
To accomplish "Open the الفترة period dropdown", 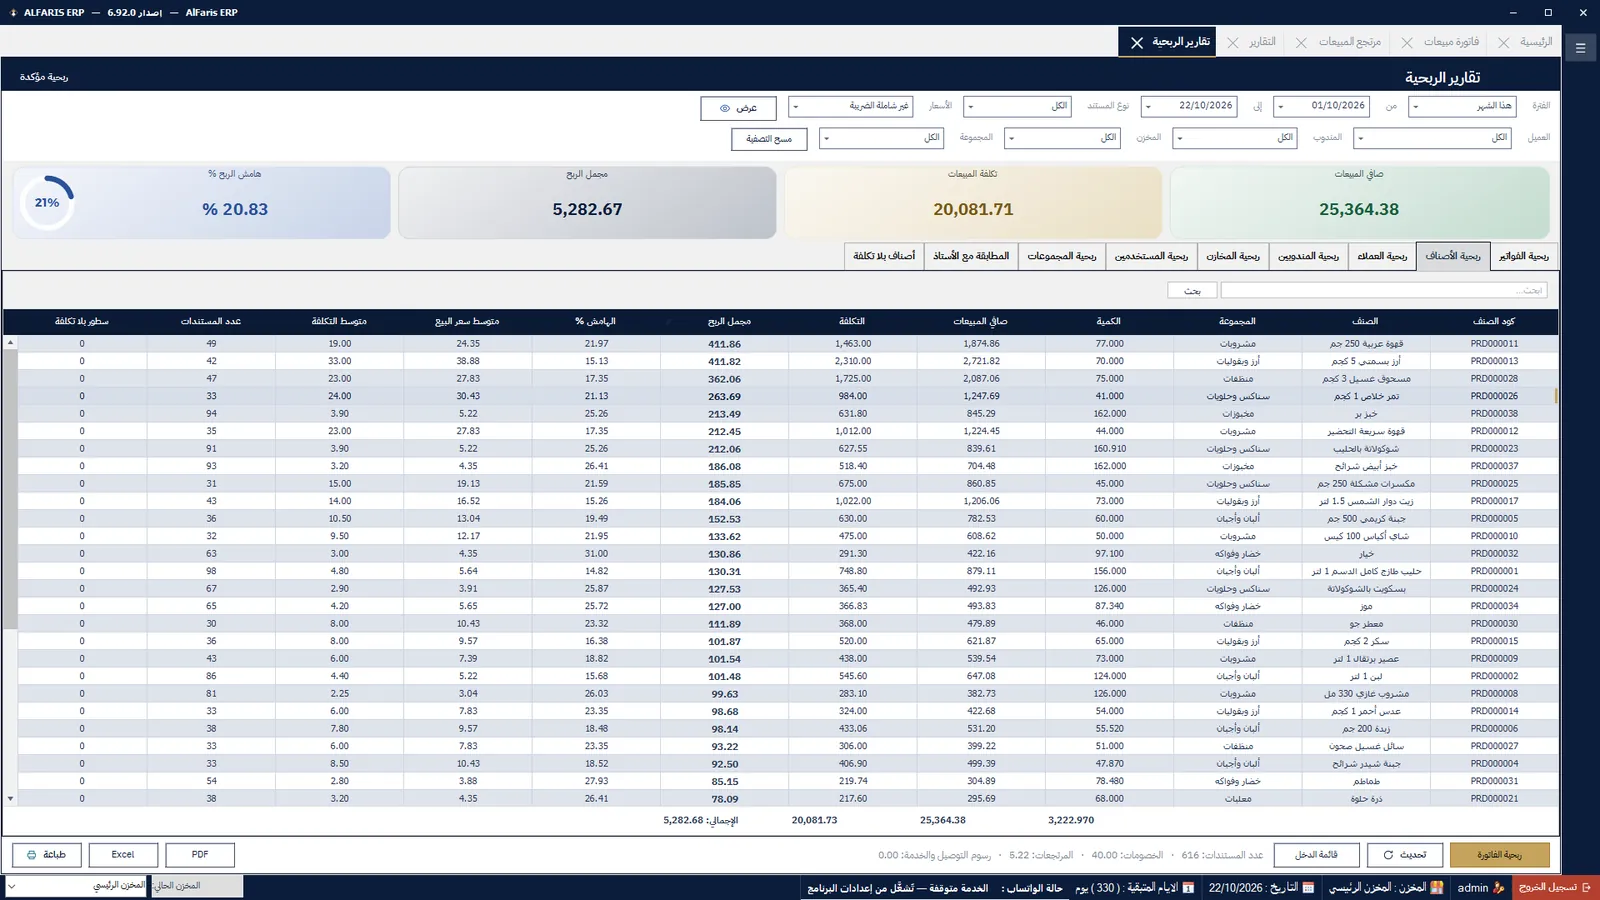I will (x=1462, y=106).
